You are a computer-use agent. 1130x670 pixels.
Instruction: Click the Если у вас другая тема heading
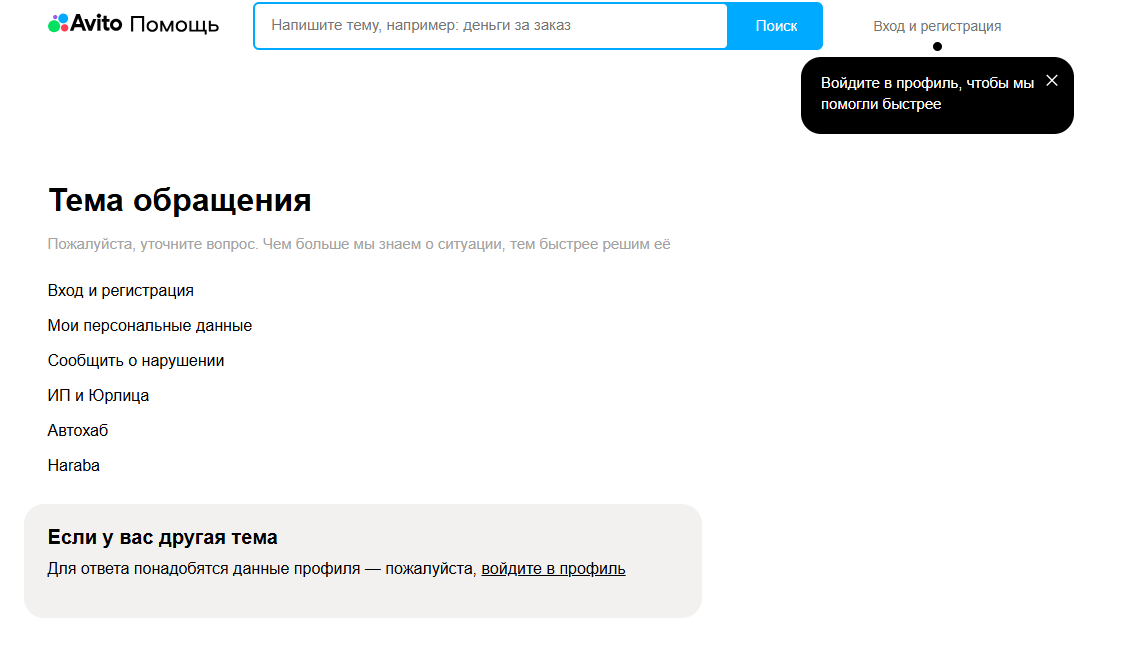pos(162,537)
